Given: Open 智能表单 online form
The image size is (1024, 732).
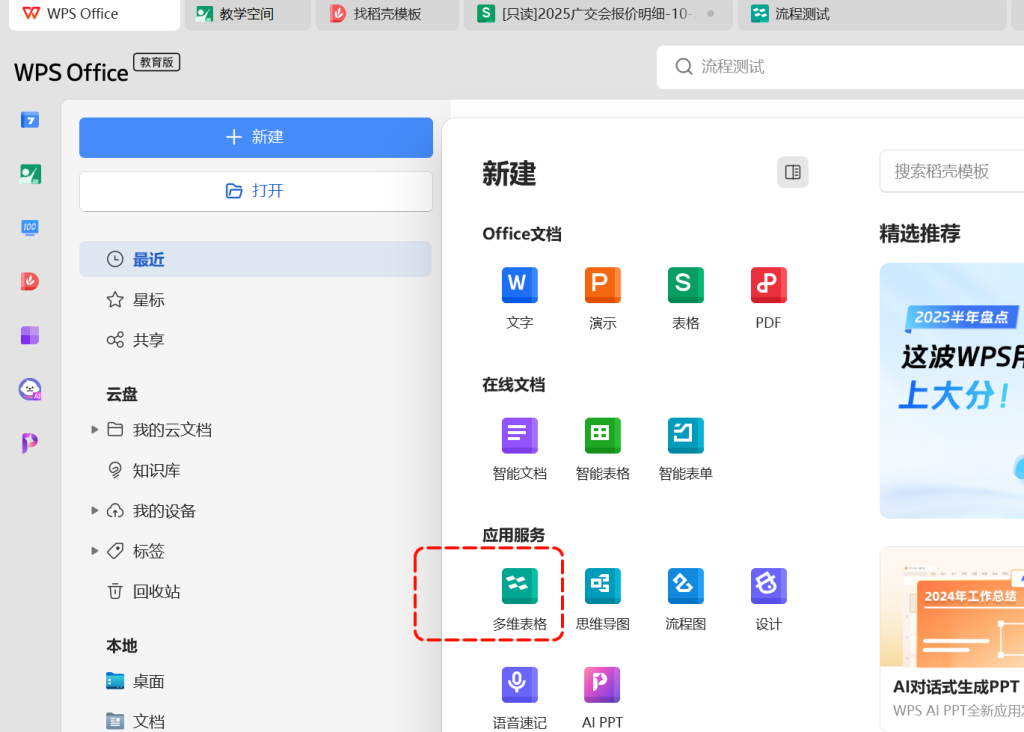Looking at the screenshot, I should tap(685, 449).
